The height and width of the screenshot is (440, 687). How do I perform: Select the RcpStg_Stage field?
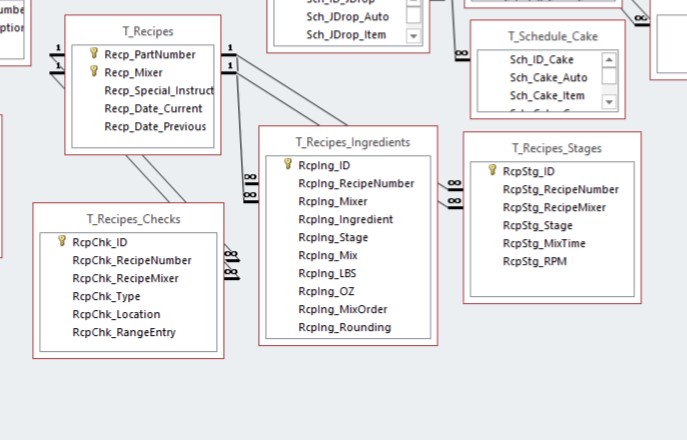coord(538,226)
